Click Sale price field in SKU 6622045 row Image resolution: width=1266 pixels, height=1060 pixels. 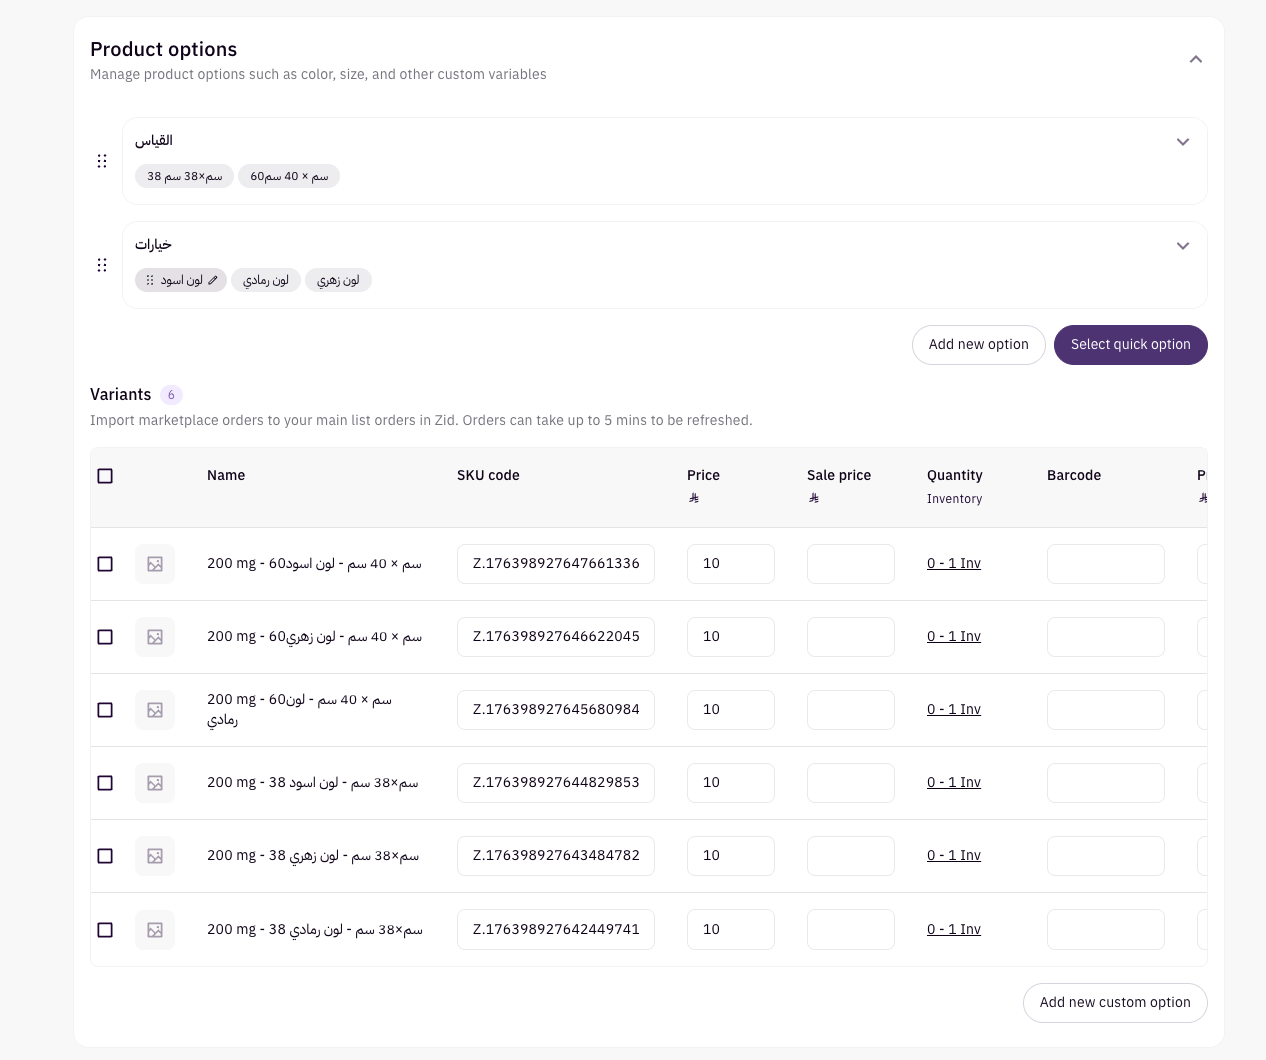coord(851,637)
